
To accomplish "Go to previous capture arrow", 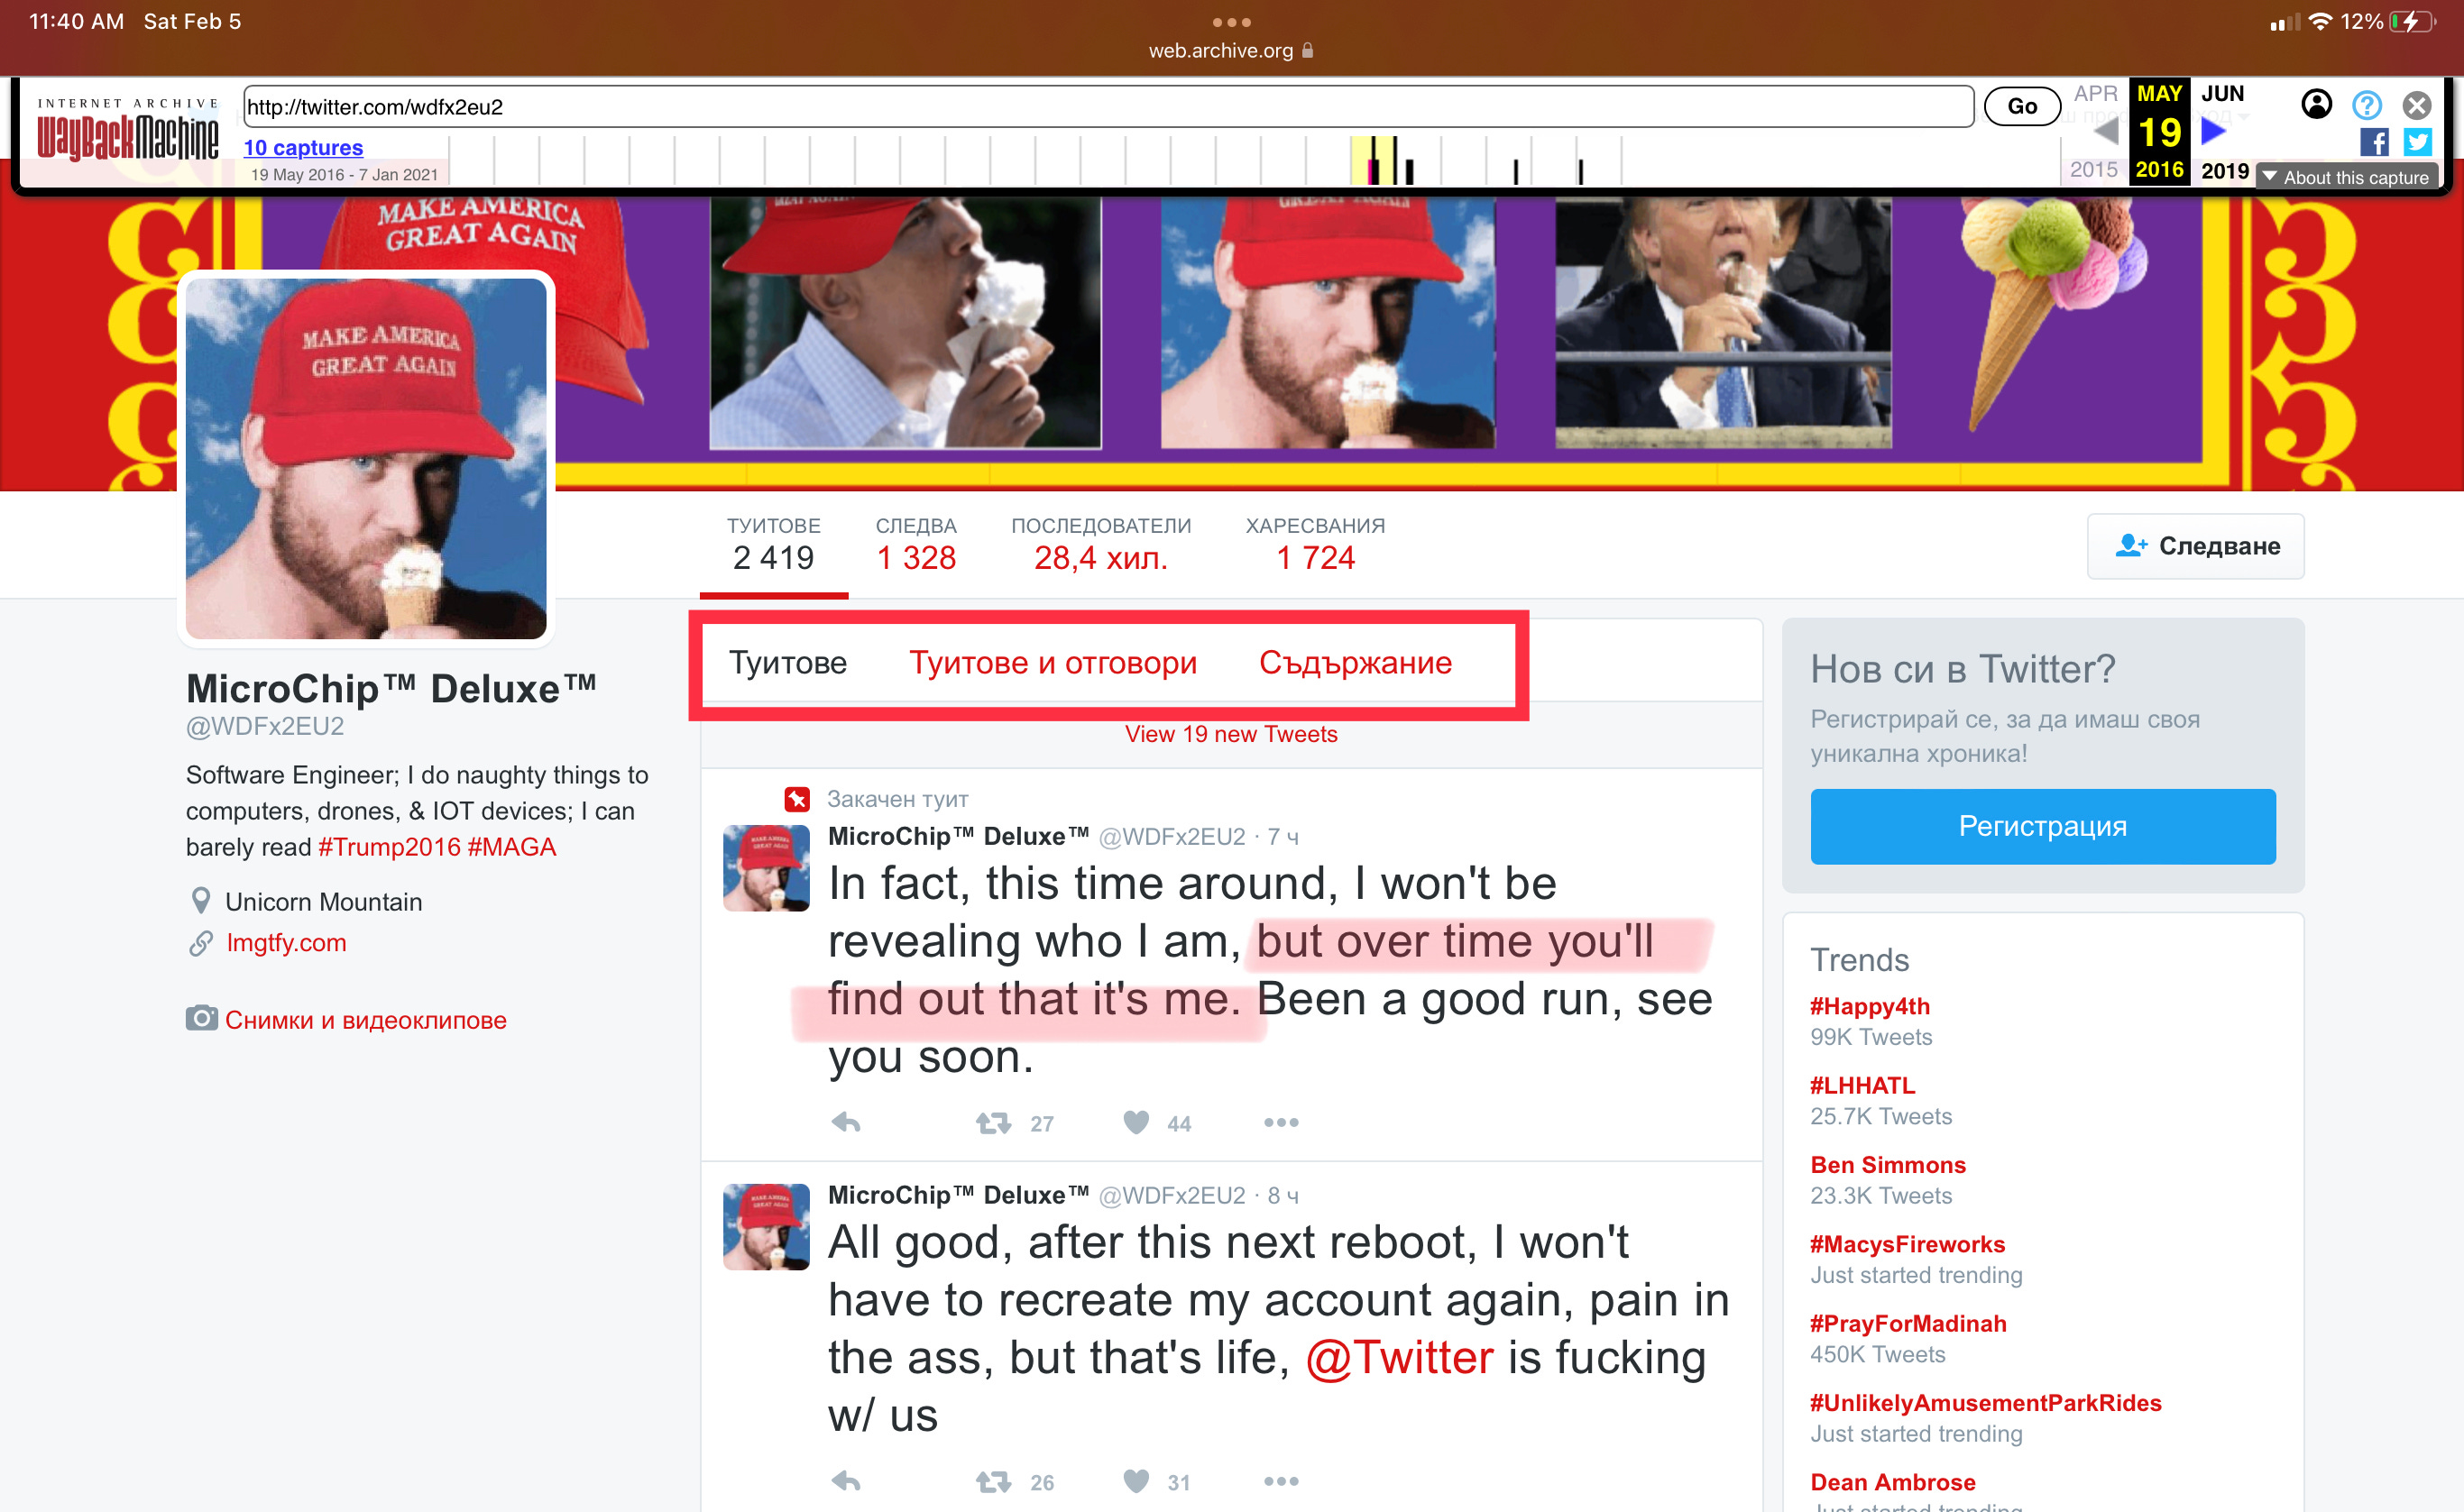I will click(2105, 131).
